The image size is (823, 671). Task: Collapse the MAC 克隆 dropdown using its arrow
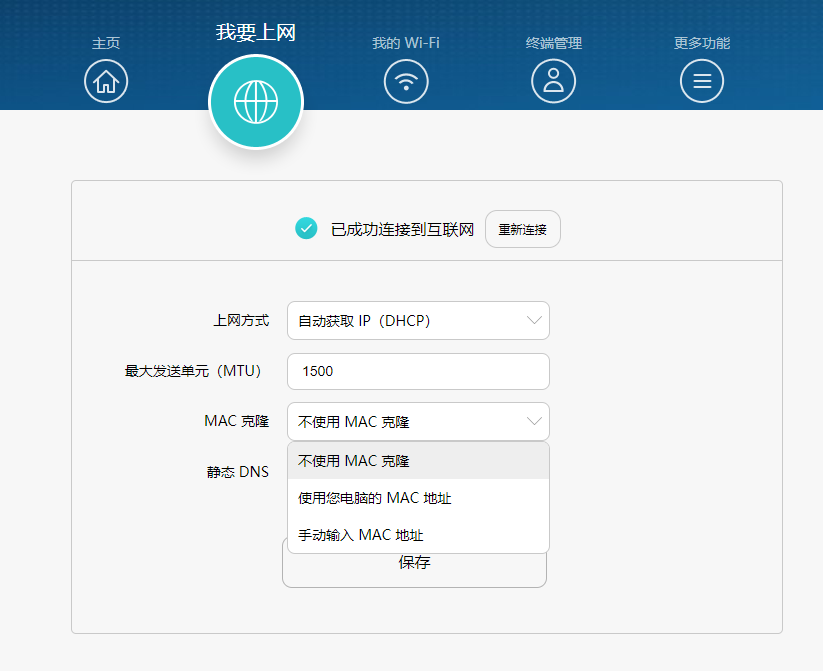(x=534, y=422)
